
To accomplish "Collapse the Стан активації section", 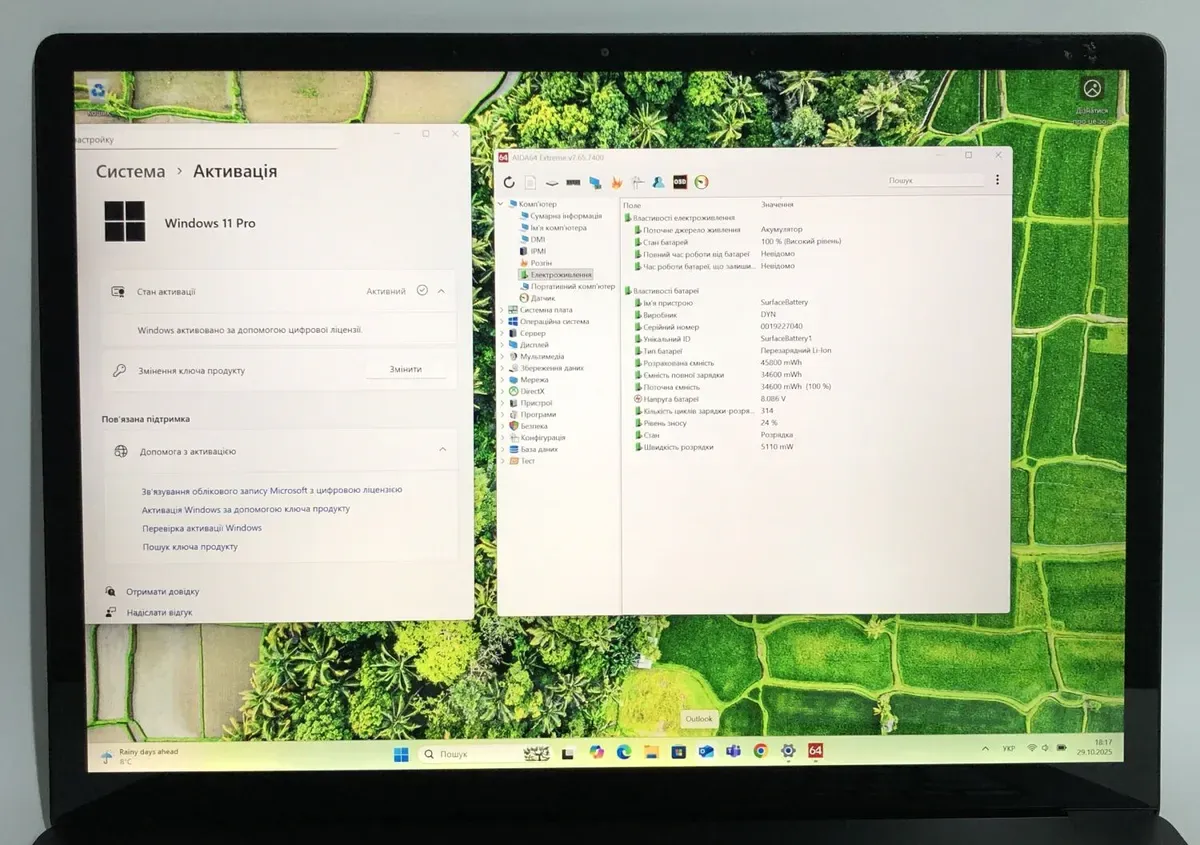I will pyautogui.click(x=441, y=291).
